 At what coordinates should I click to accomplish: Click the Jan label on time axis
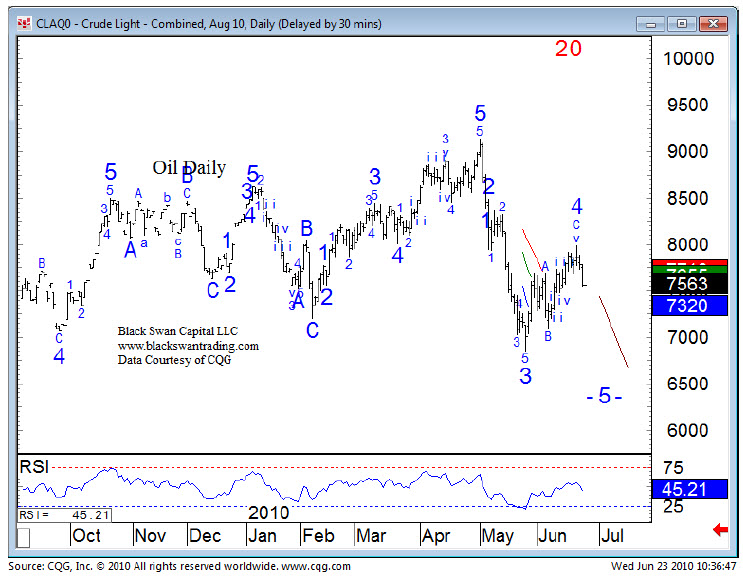pos(262,536)
